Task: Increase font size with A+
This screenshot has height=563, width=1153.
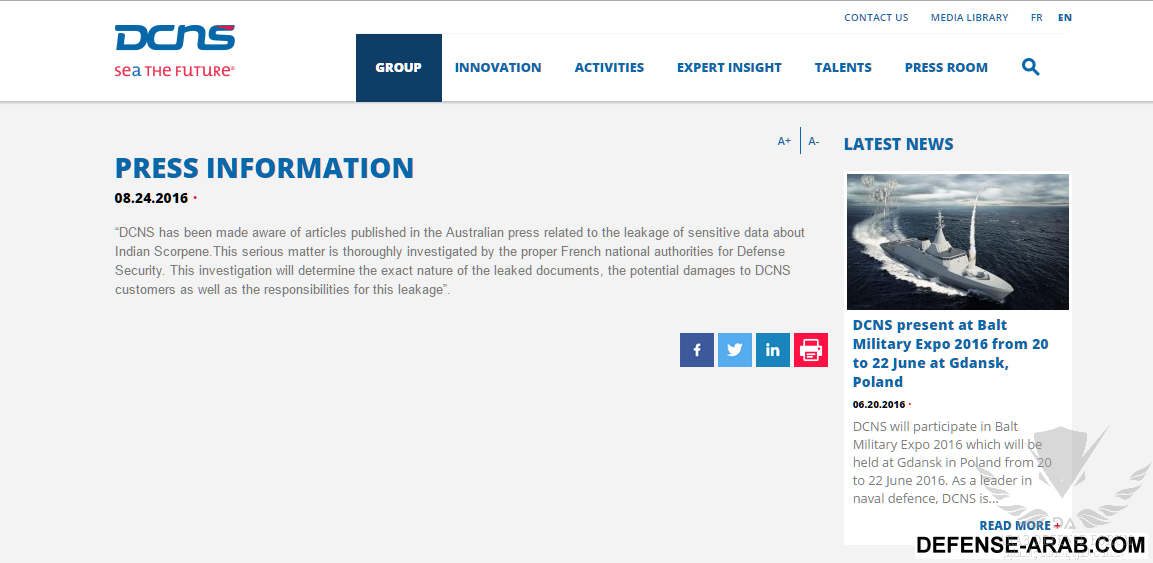Action: (785, 141)
